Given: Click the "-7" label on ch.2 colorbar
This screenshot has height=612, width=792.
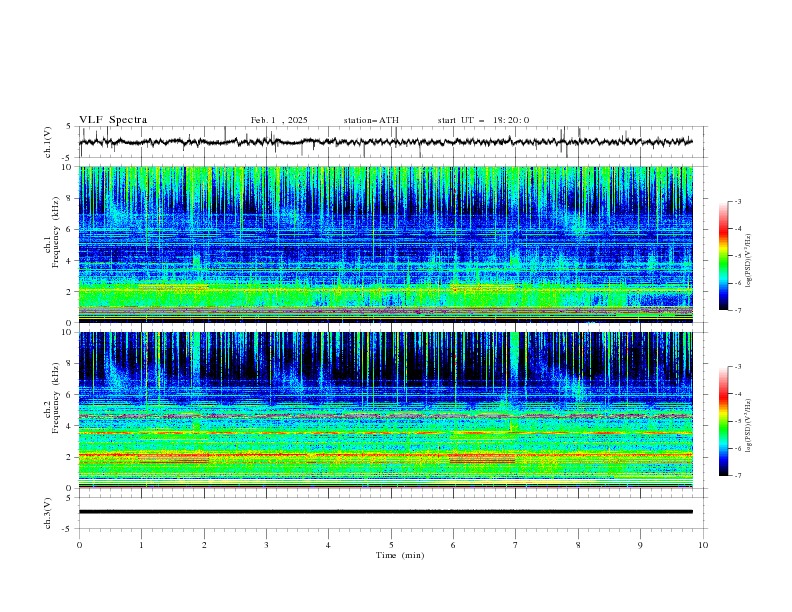Looking at the screenshot, I should click(738, 476).
